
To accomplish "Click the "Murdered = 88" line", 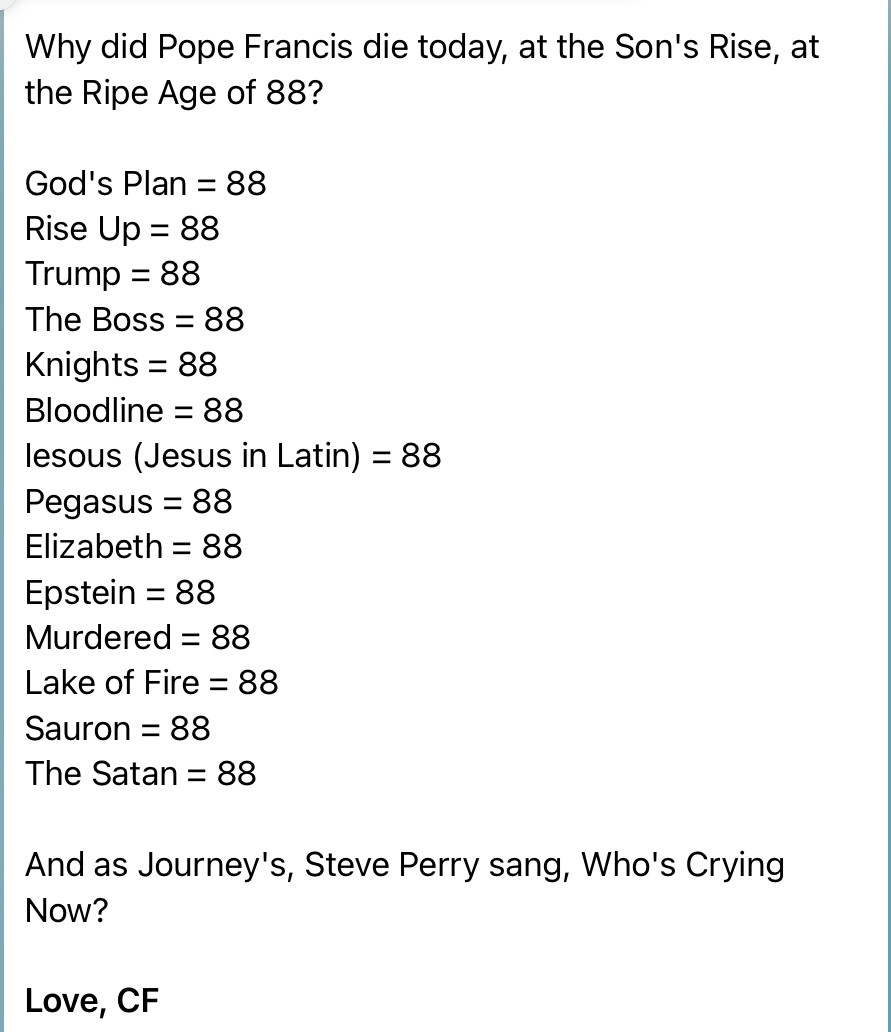I will click(x=138, y=637).
